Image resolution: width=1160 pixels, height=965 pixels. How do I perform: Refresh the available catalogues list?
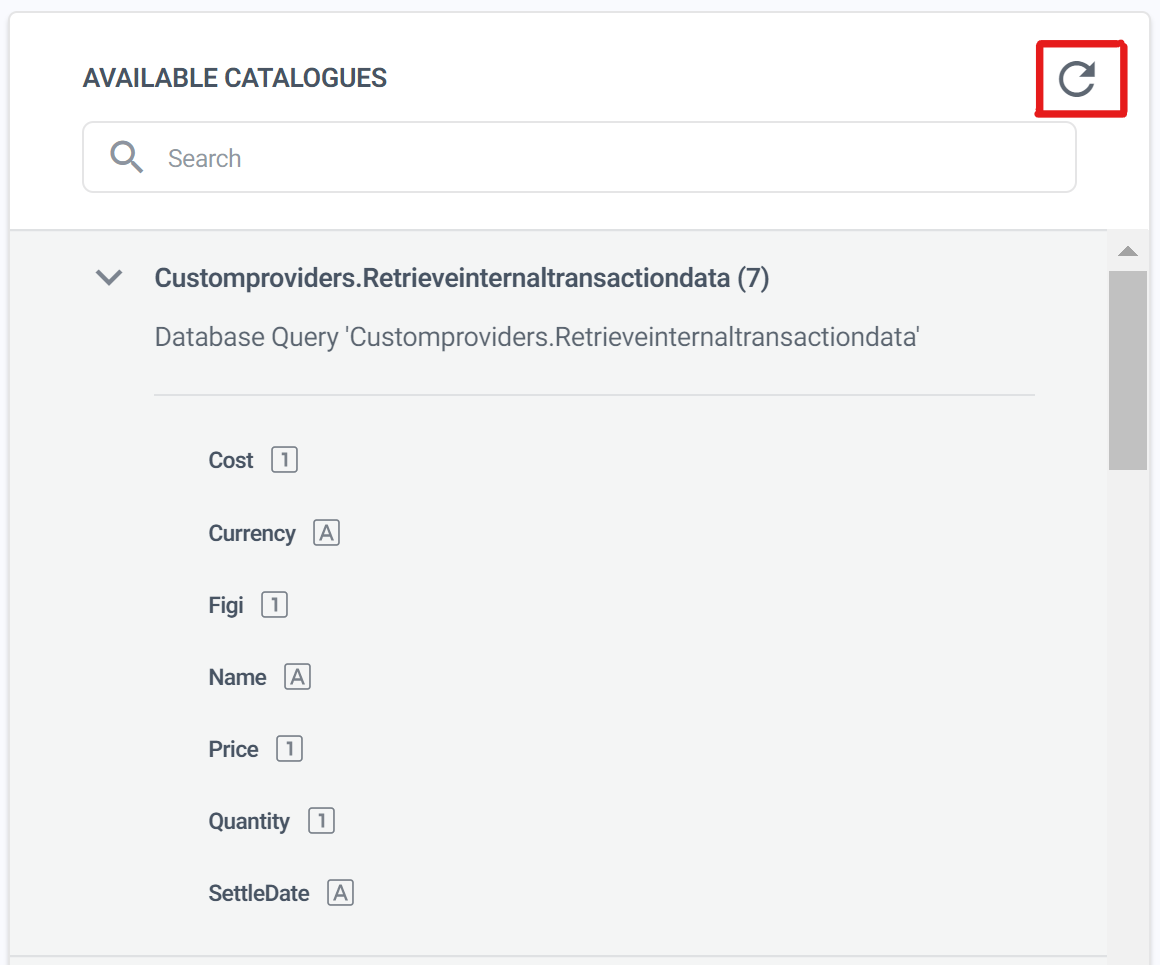1077,78
